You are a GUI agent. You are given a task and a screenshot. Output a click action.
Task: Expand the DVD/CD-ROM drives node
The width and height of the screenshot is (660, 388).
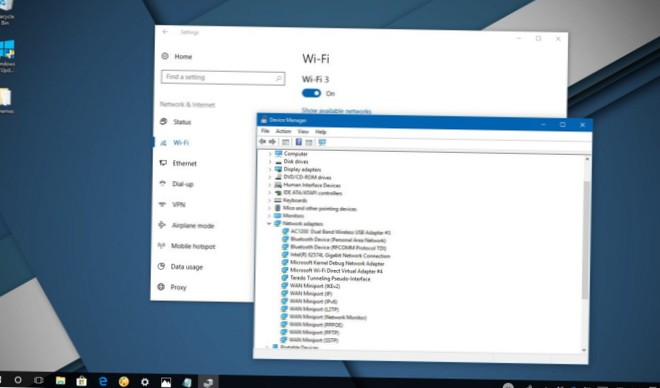270,177
